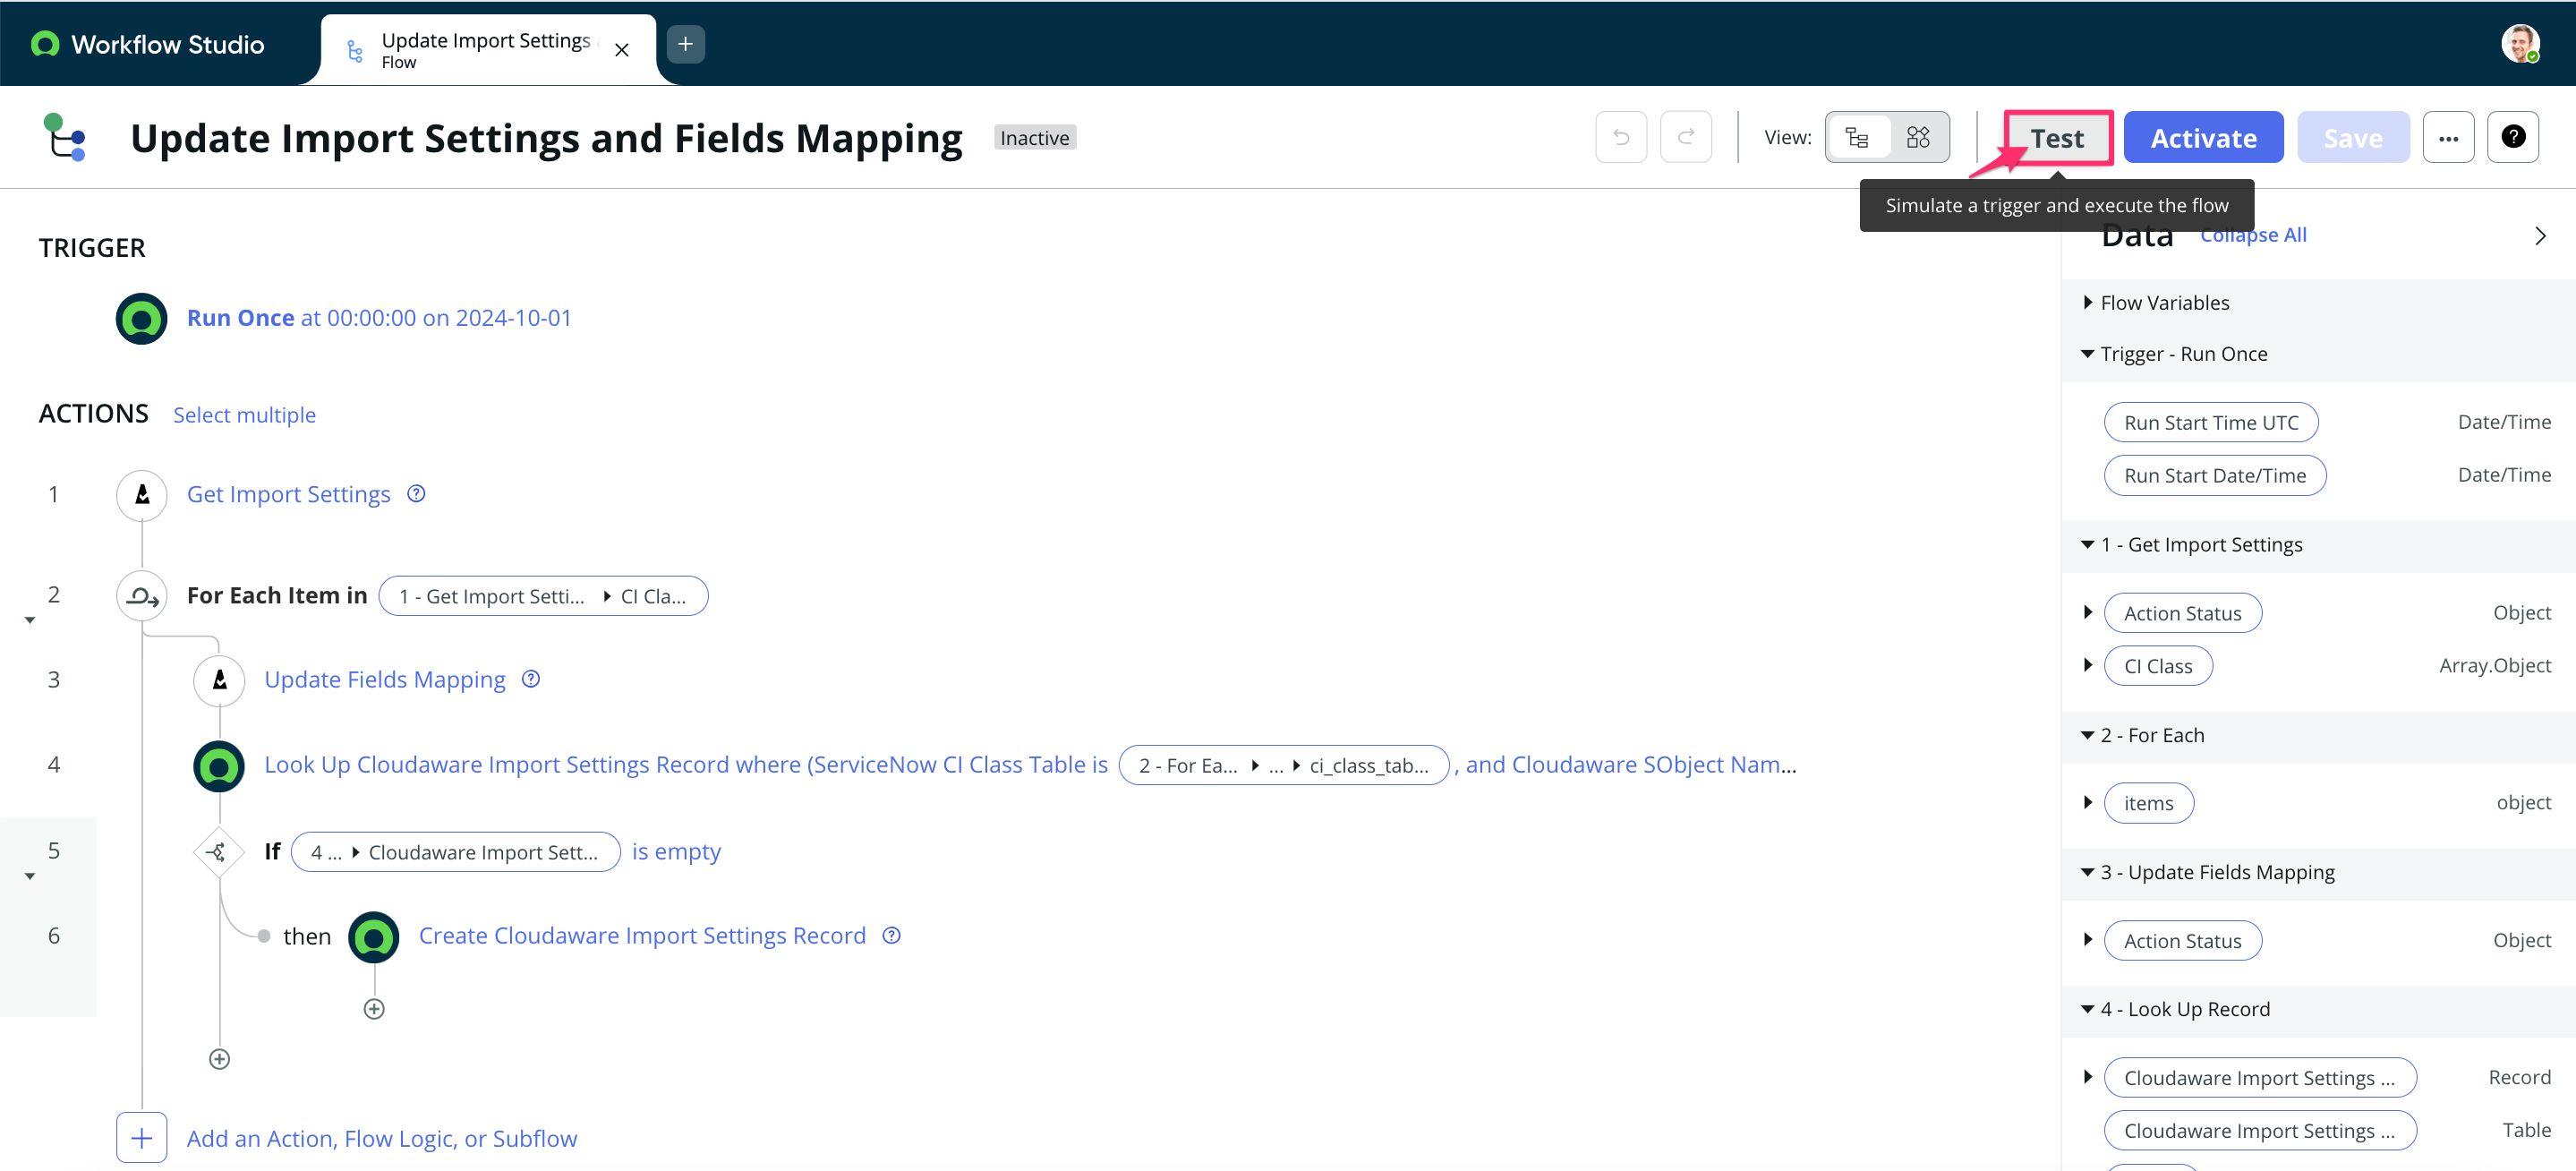Select the For Each loop icon
Image resolution: width=2576 pixels, height=1171 pixels.
pyautogui.click(x=141, y=595)
